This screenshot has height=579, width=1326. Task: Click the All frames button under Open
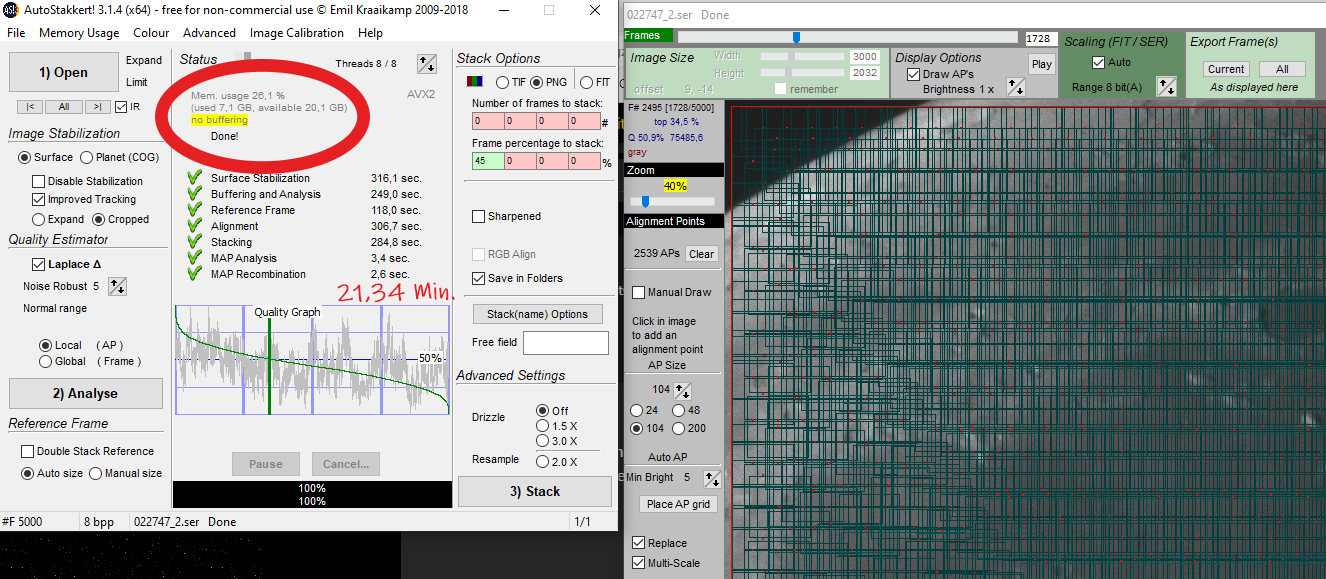click(x=63, y=107)
